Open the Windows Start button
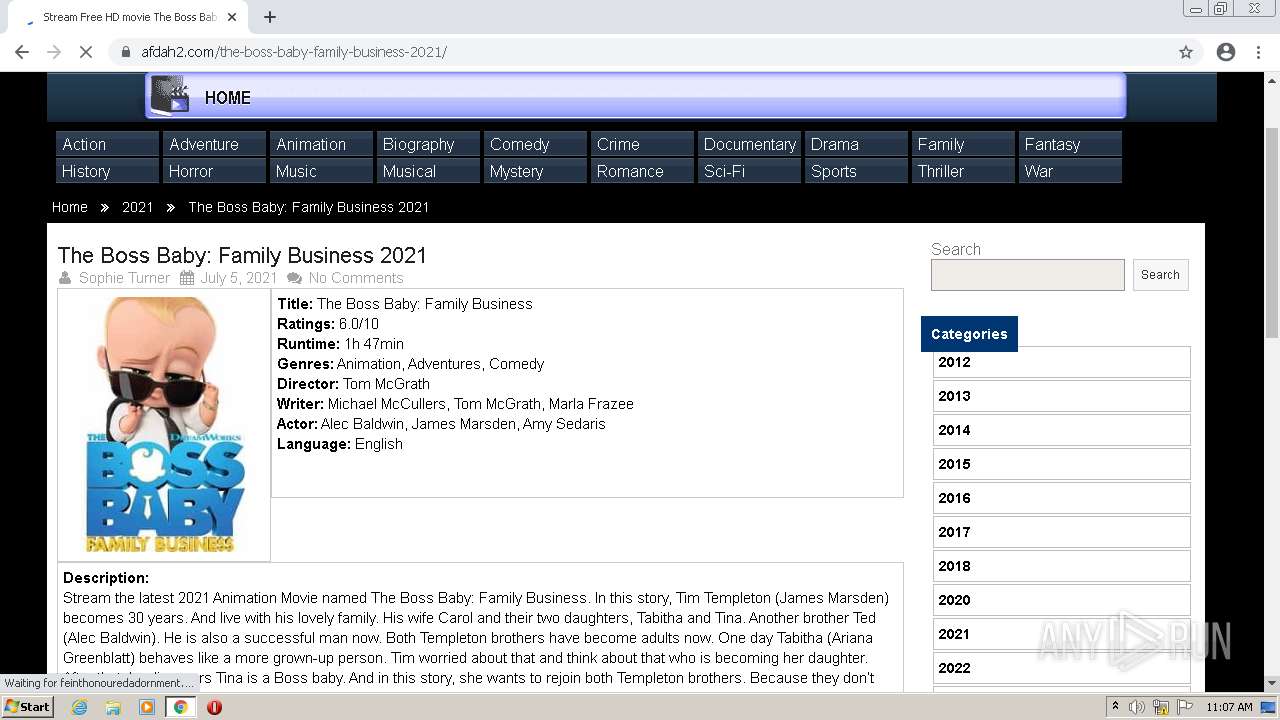The width and height of the screenshot is (1280, 720). [27, 707]
